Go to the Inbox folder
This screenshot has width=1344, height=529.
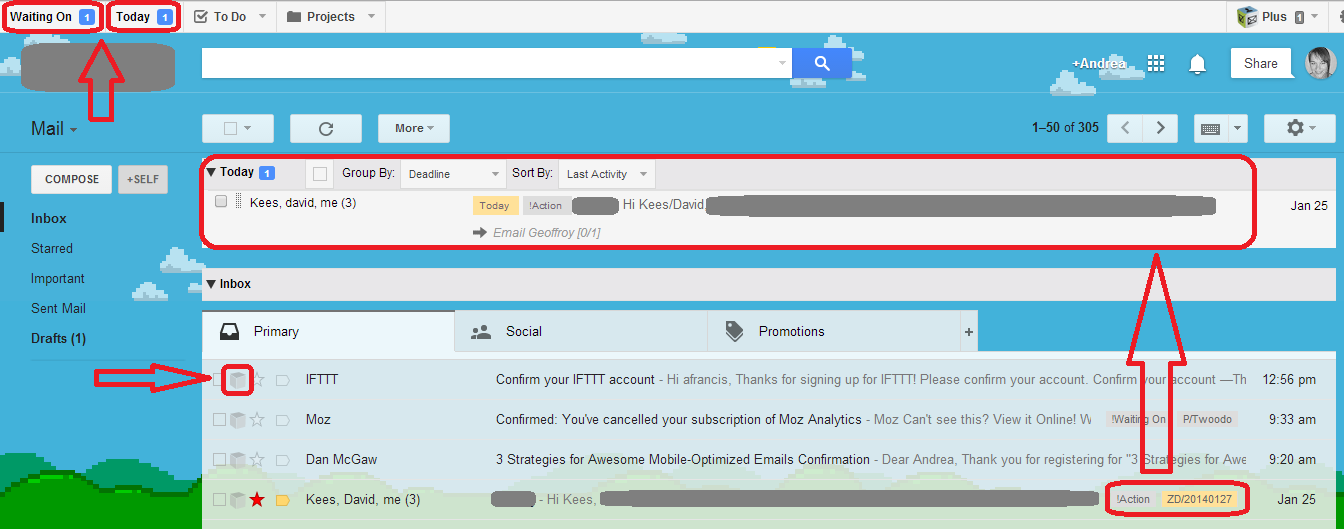coord(49,218)
